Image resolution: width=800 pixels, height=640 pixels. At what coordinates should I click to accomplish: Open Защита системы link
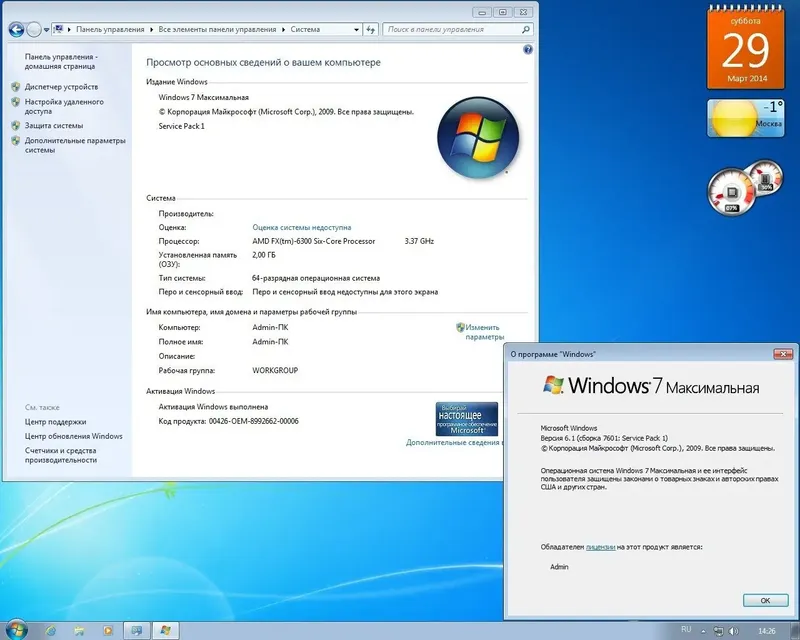pos(54,126)
